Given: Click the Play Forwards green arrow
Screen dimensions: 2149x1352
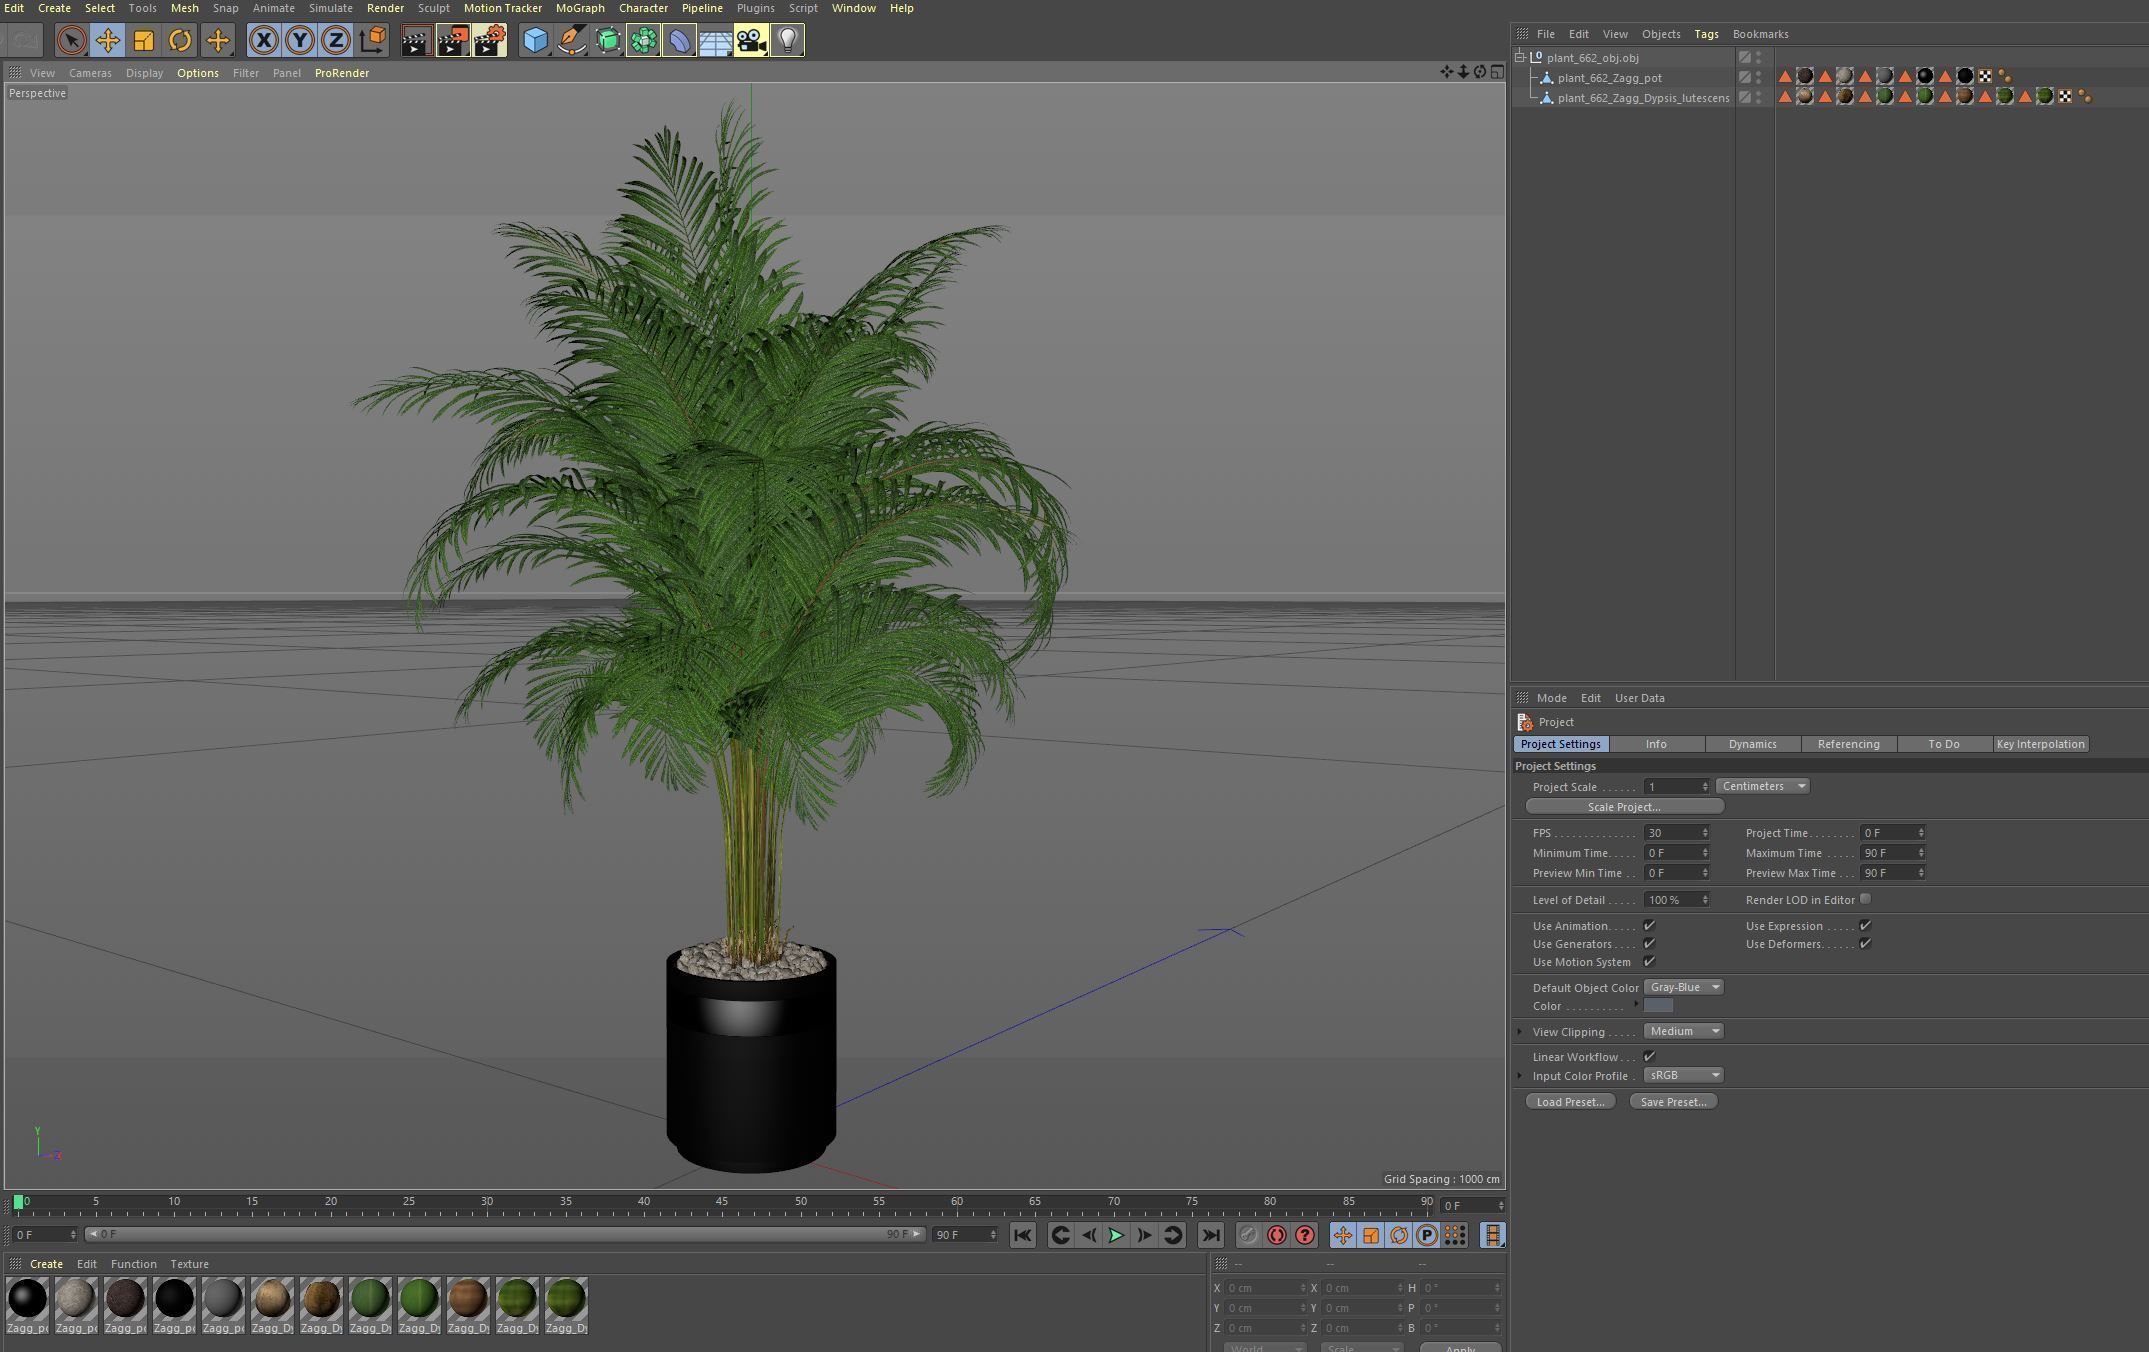Looking at the screenshot, I should (x=1115, y=1235).
